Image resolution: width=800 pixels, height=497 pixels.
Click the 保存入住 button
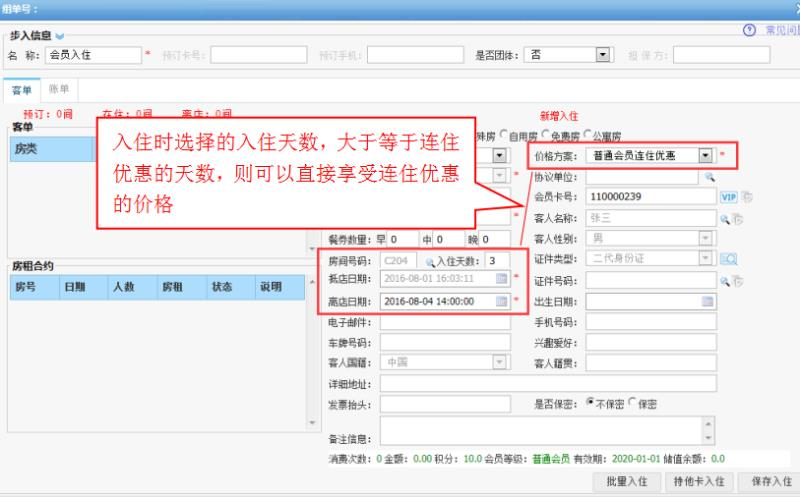[771, 481]
